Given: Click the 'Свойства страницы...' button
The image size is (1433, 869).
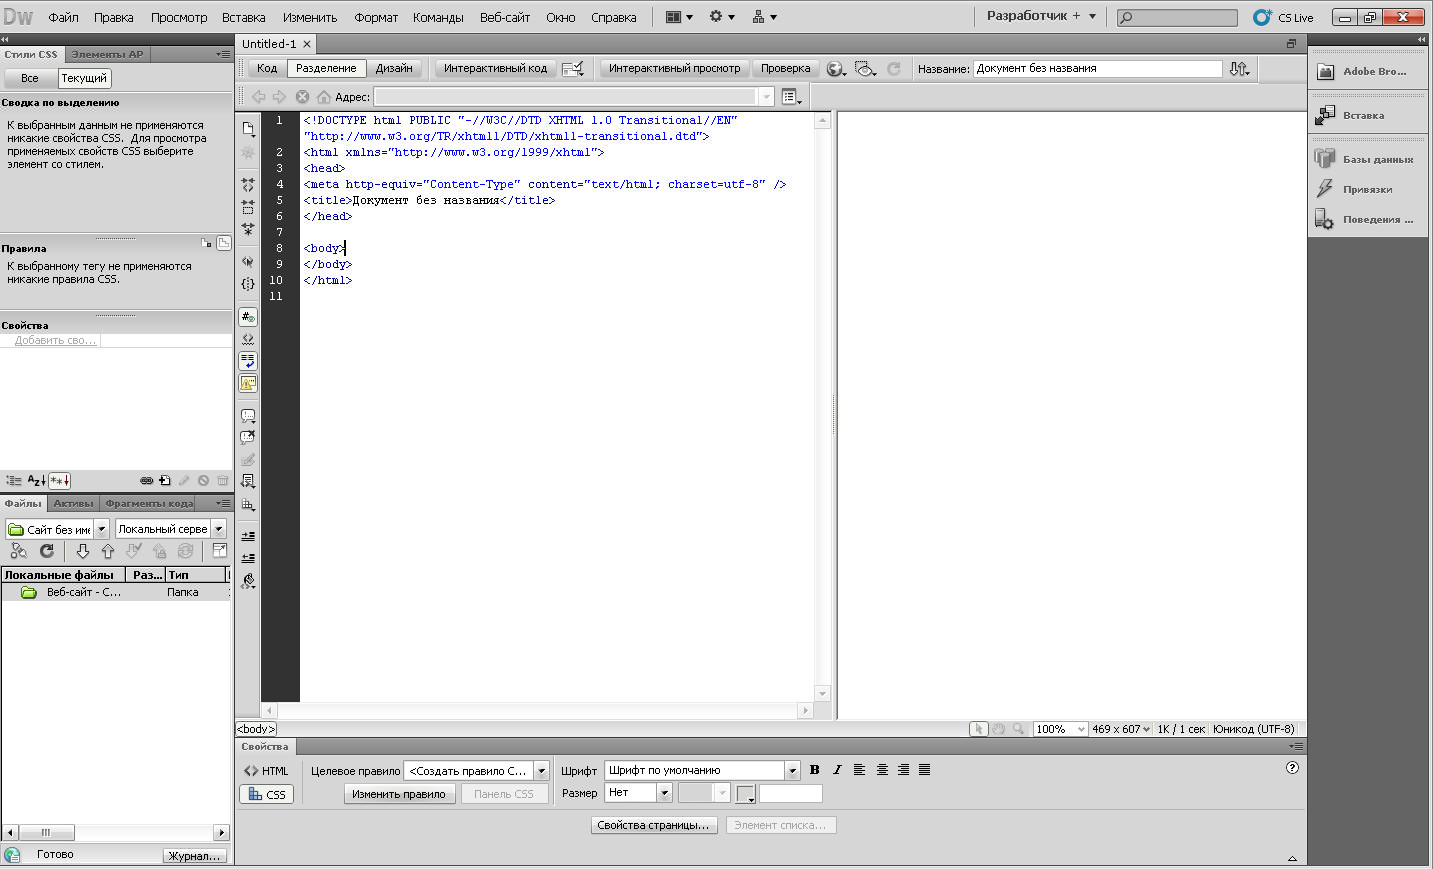Looking at the screenshot, I should pos(654,825).
